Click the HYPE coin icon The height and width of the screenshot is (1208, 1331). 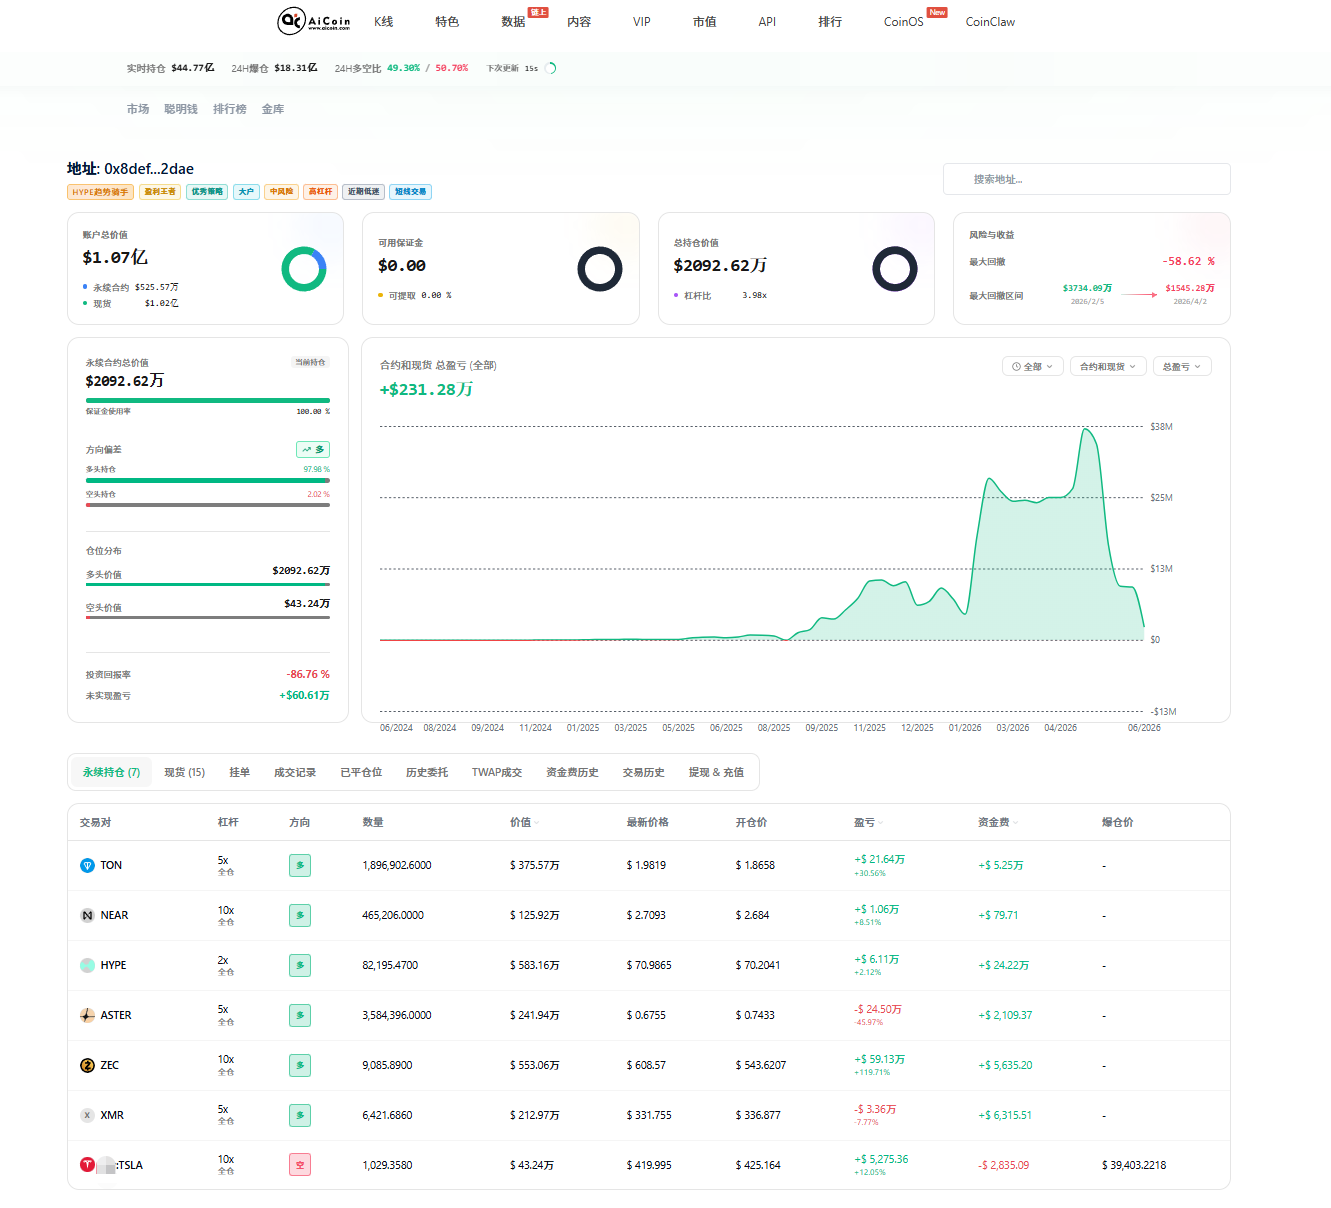coord(87,965)
